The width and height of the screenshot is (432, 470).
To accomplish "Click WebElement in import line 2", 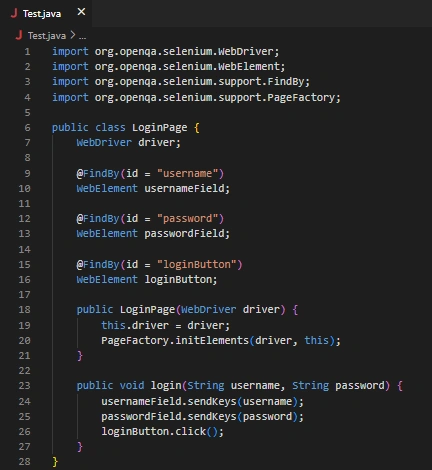I will tap(249, 67).
